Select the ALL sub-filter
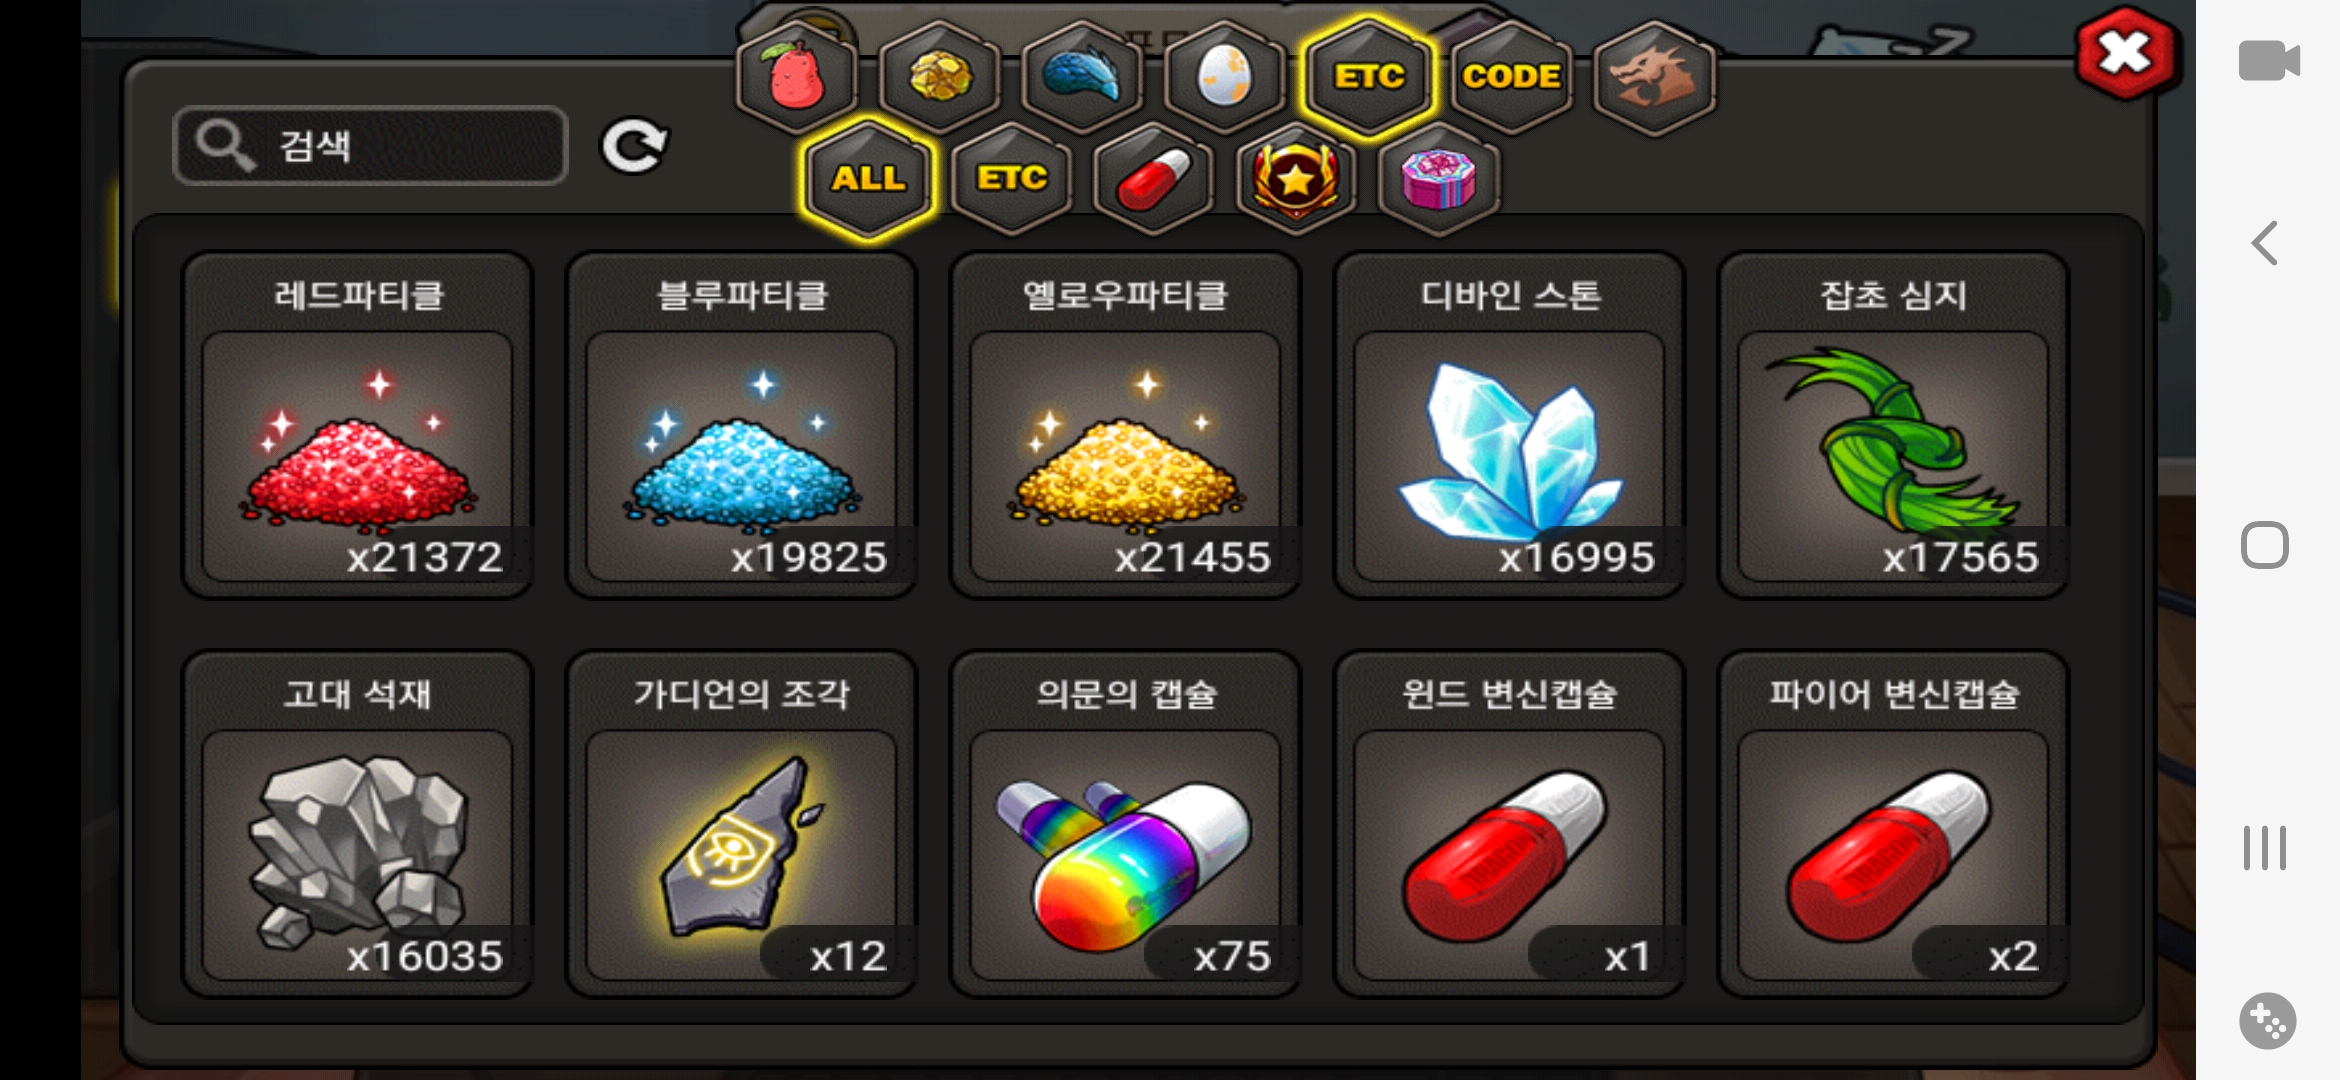The image size is (2340, 1080). [869, 178]
